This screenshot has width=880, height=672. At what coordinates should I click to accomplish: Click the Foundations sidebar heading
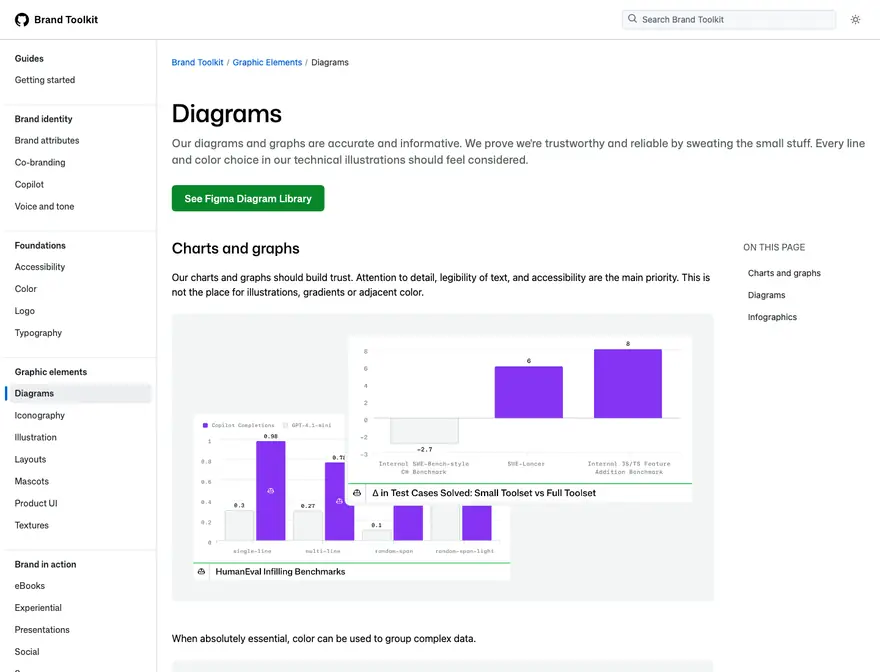tap(40, 245)
